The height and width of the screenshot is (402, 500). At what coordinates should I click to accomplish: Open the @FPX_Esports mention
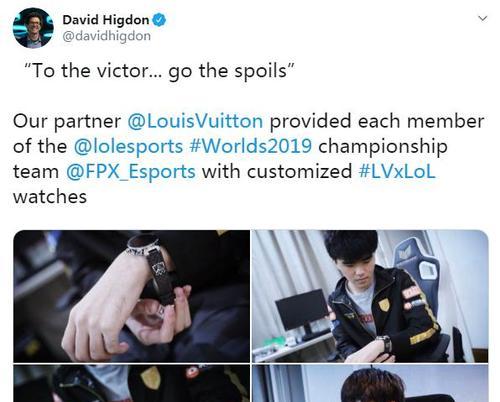131,172
